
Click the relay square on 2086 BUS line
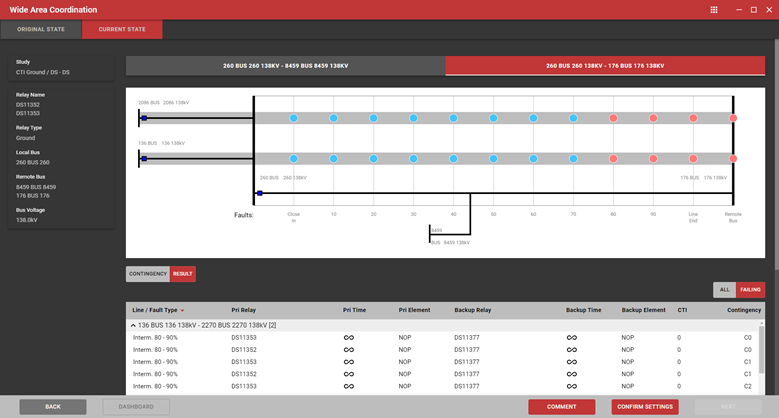point(144,118)
